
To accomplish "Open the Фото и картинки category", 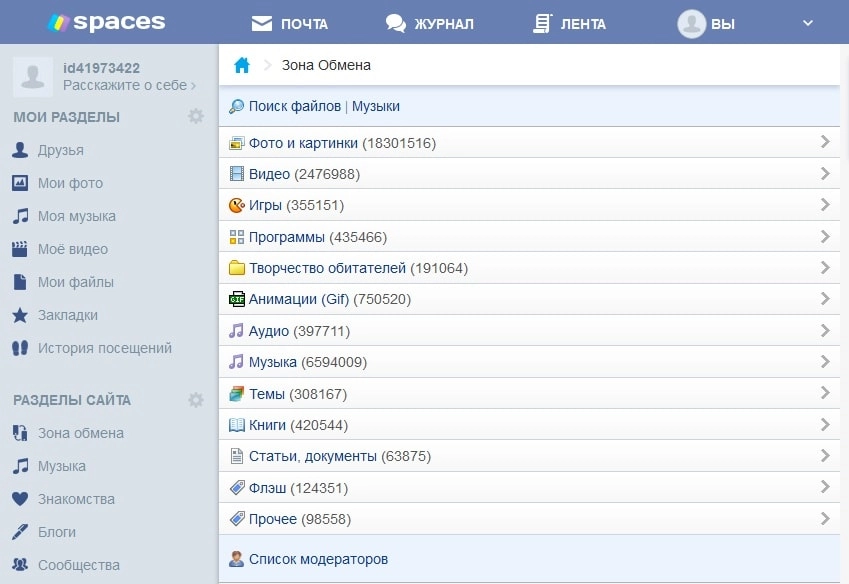I will [x=342, y=143].
